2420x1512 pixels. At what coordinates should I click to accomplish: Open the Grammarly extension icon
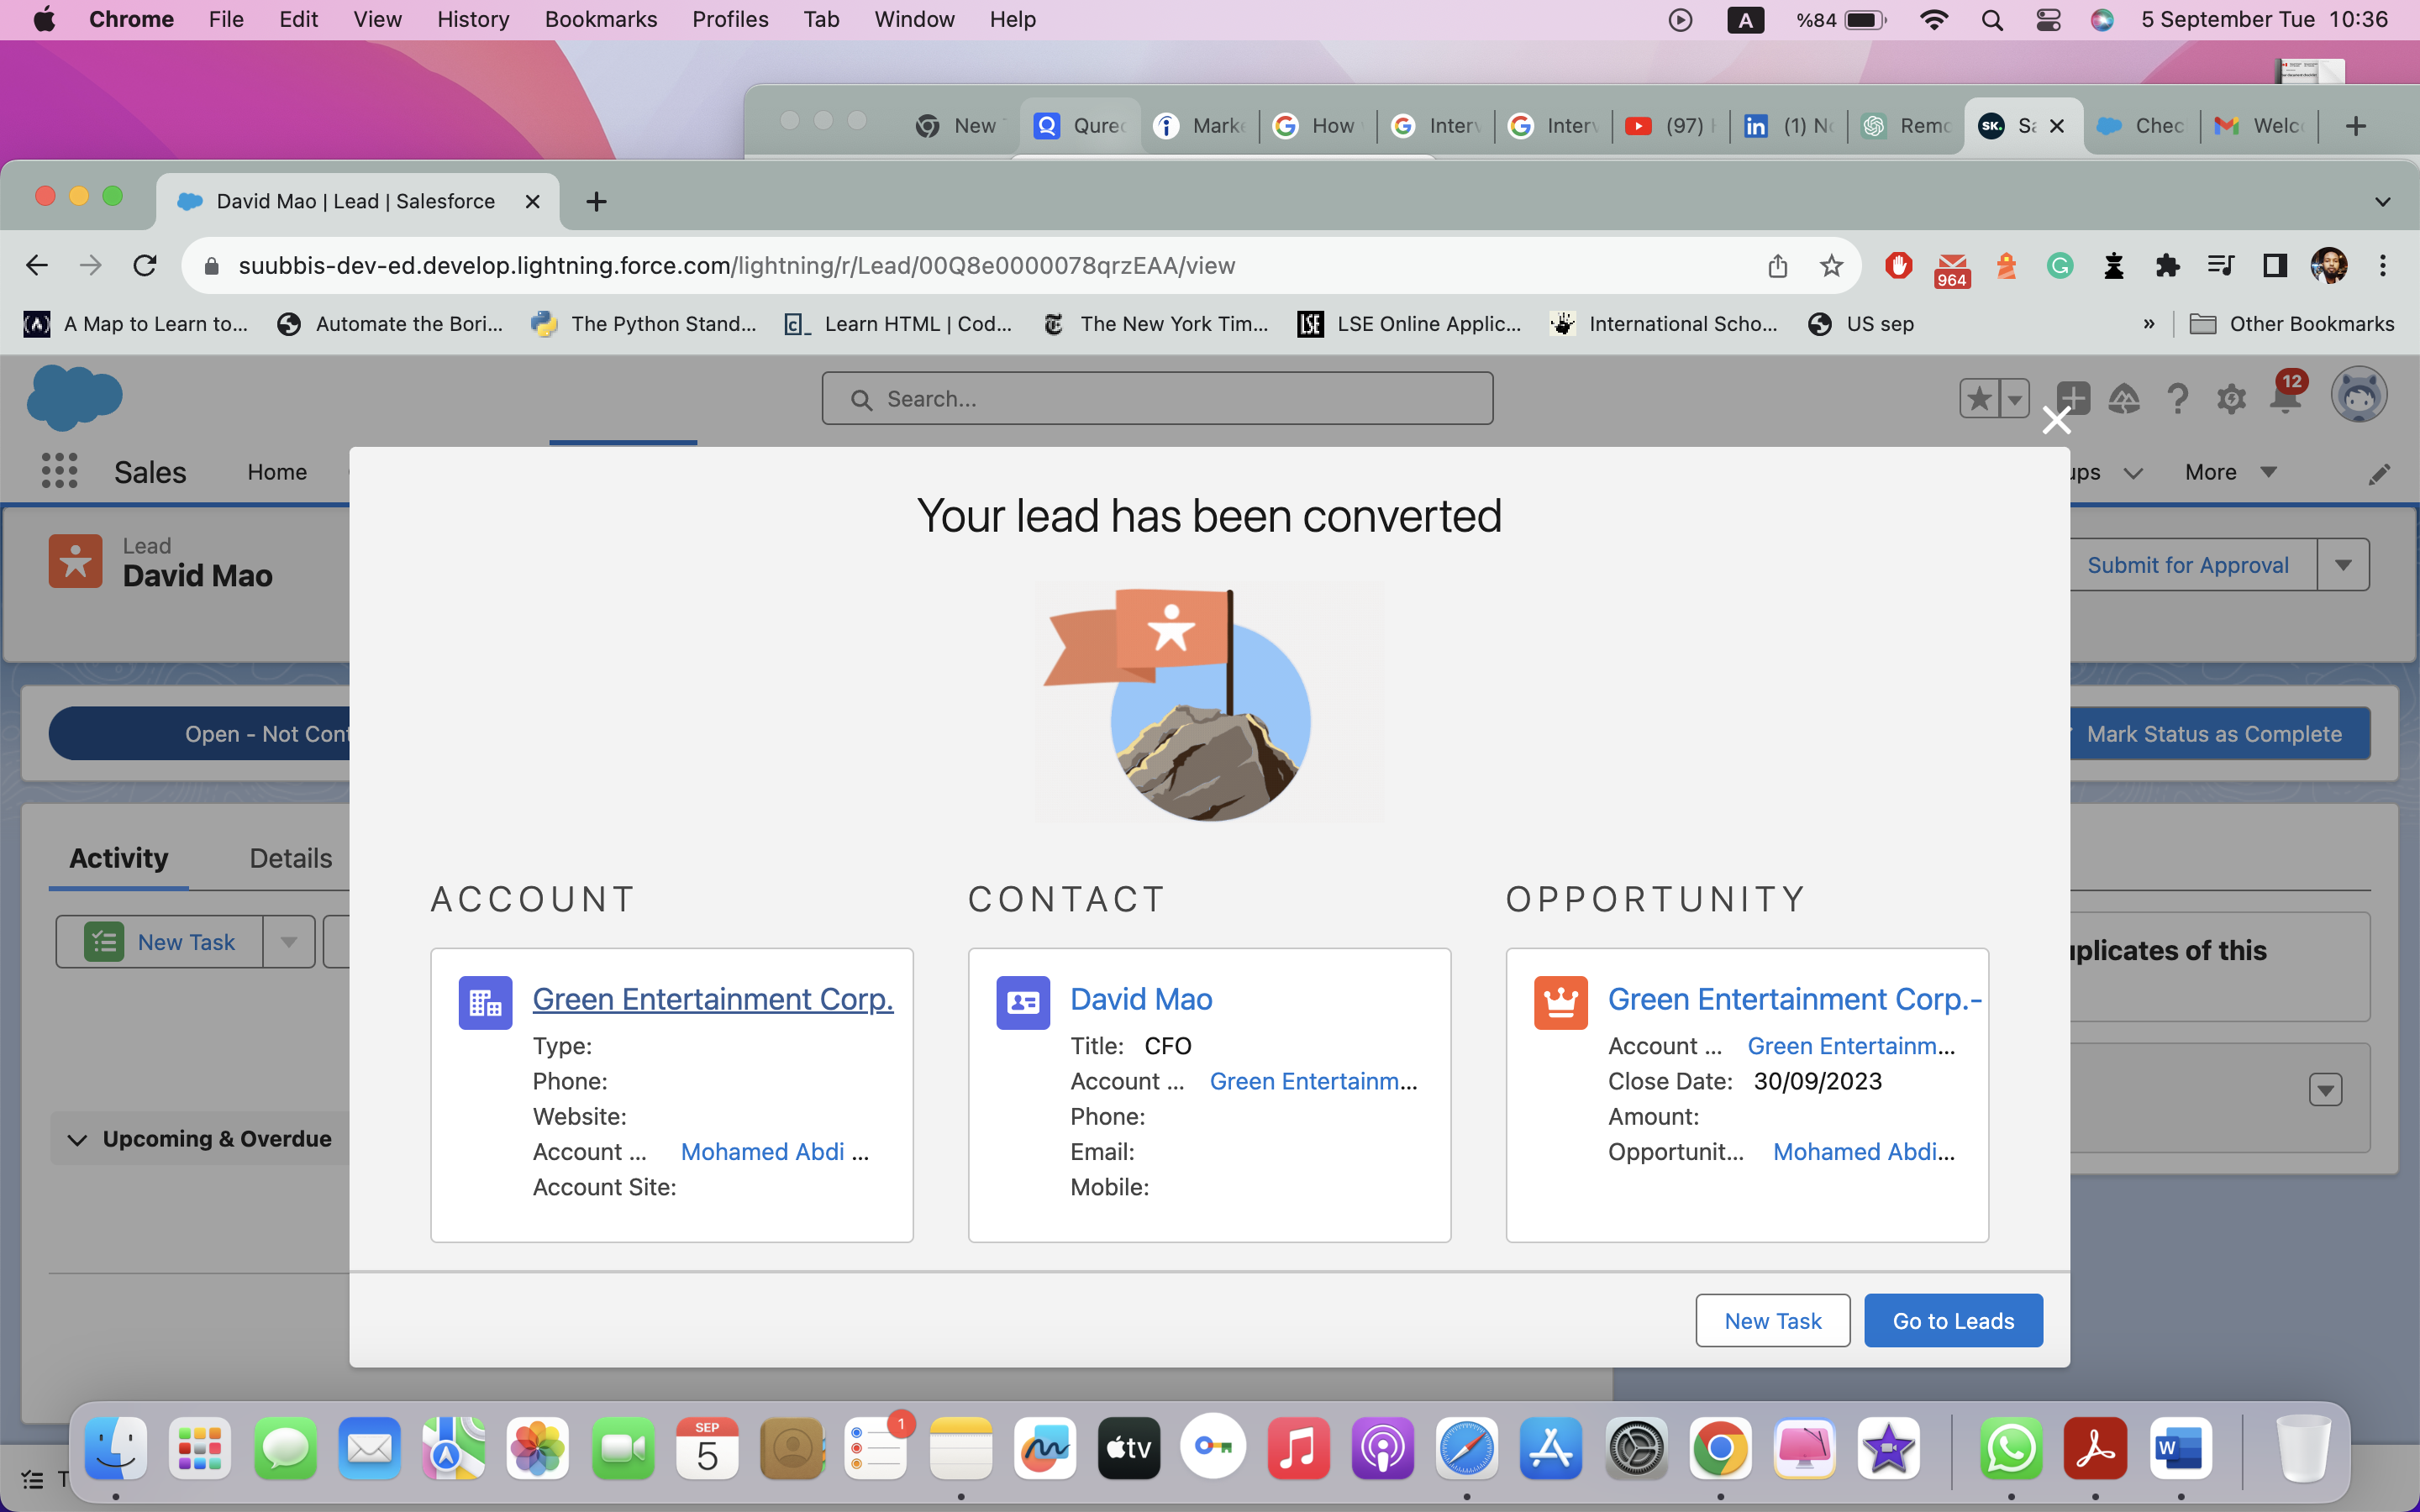pyautogui.click(x=2059, y=265)
